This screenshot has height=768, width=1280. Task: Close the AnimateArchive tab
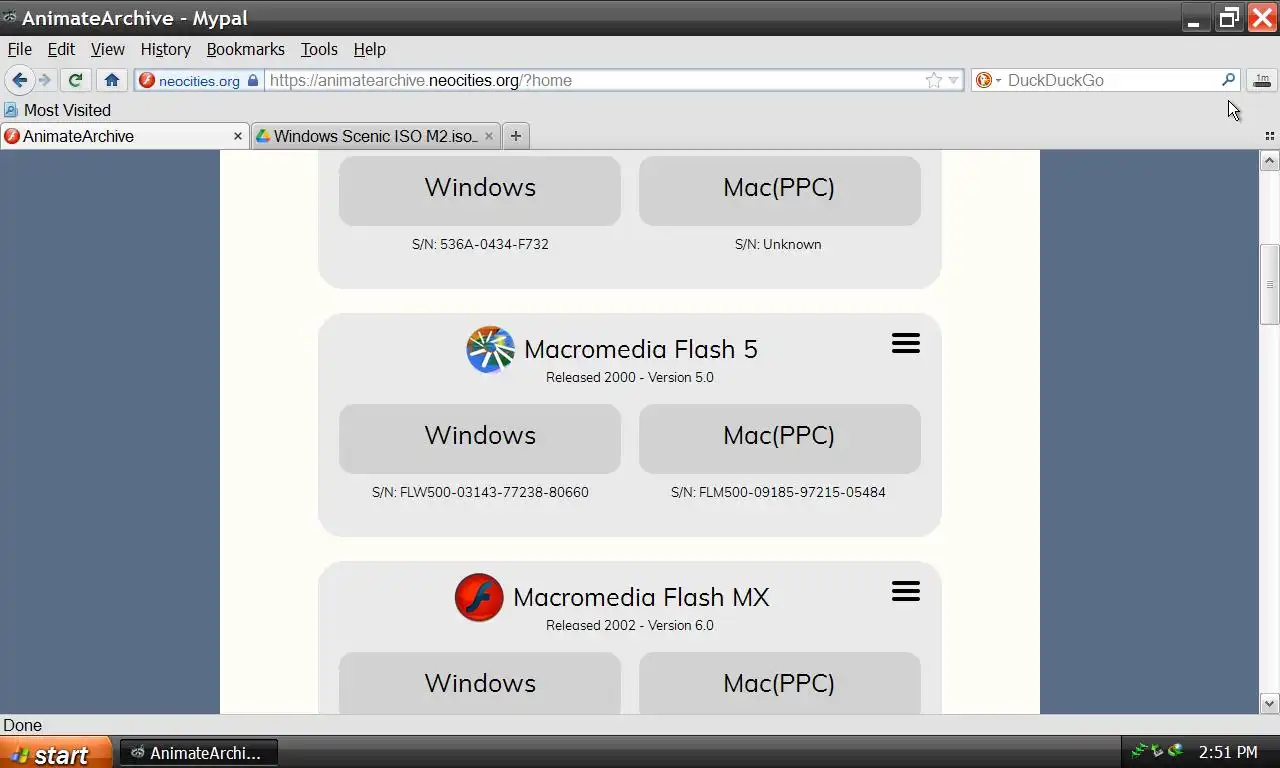(238, 136)
